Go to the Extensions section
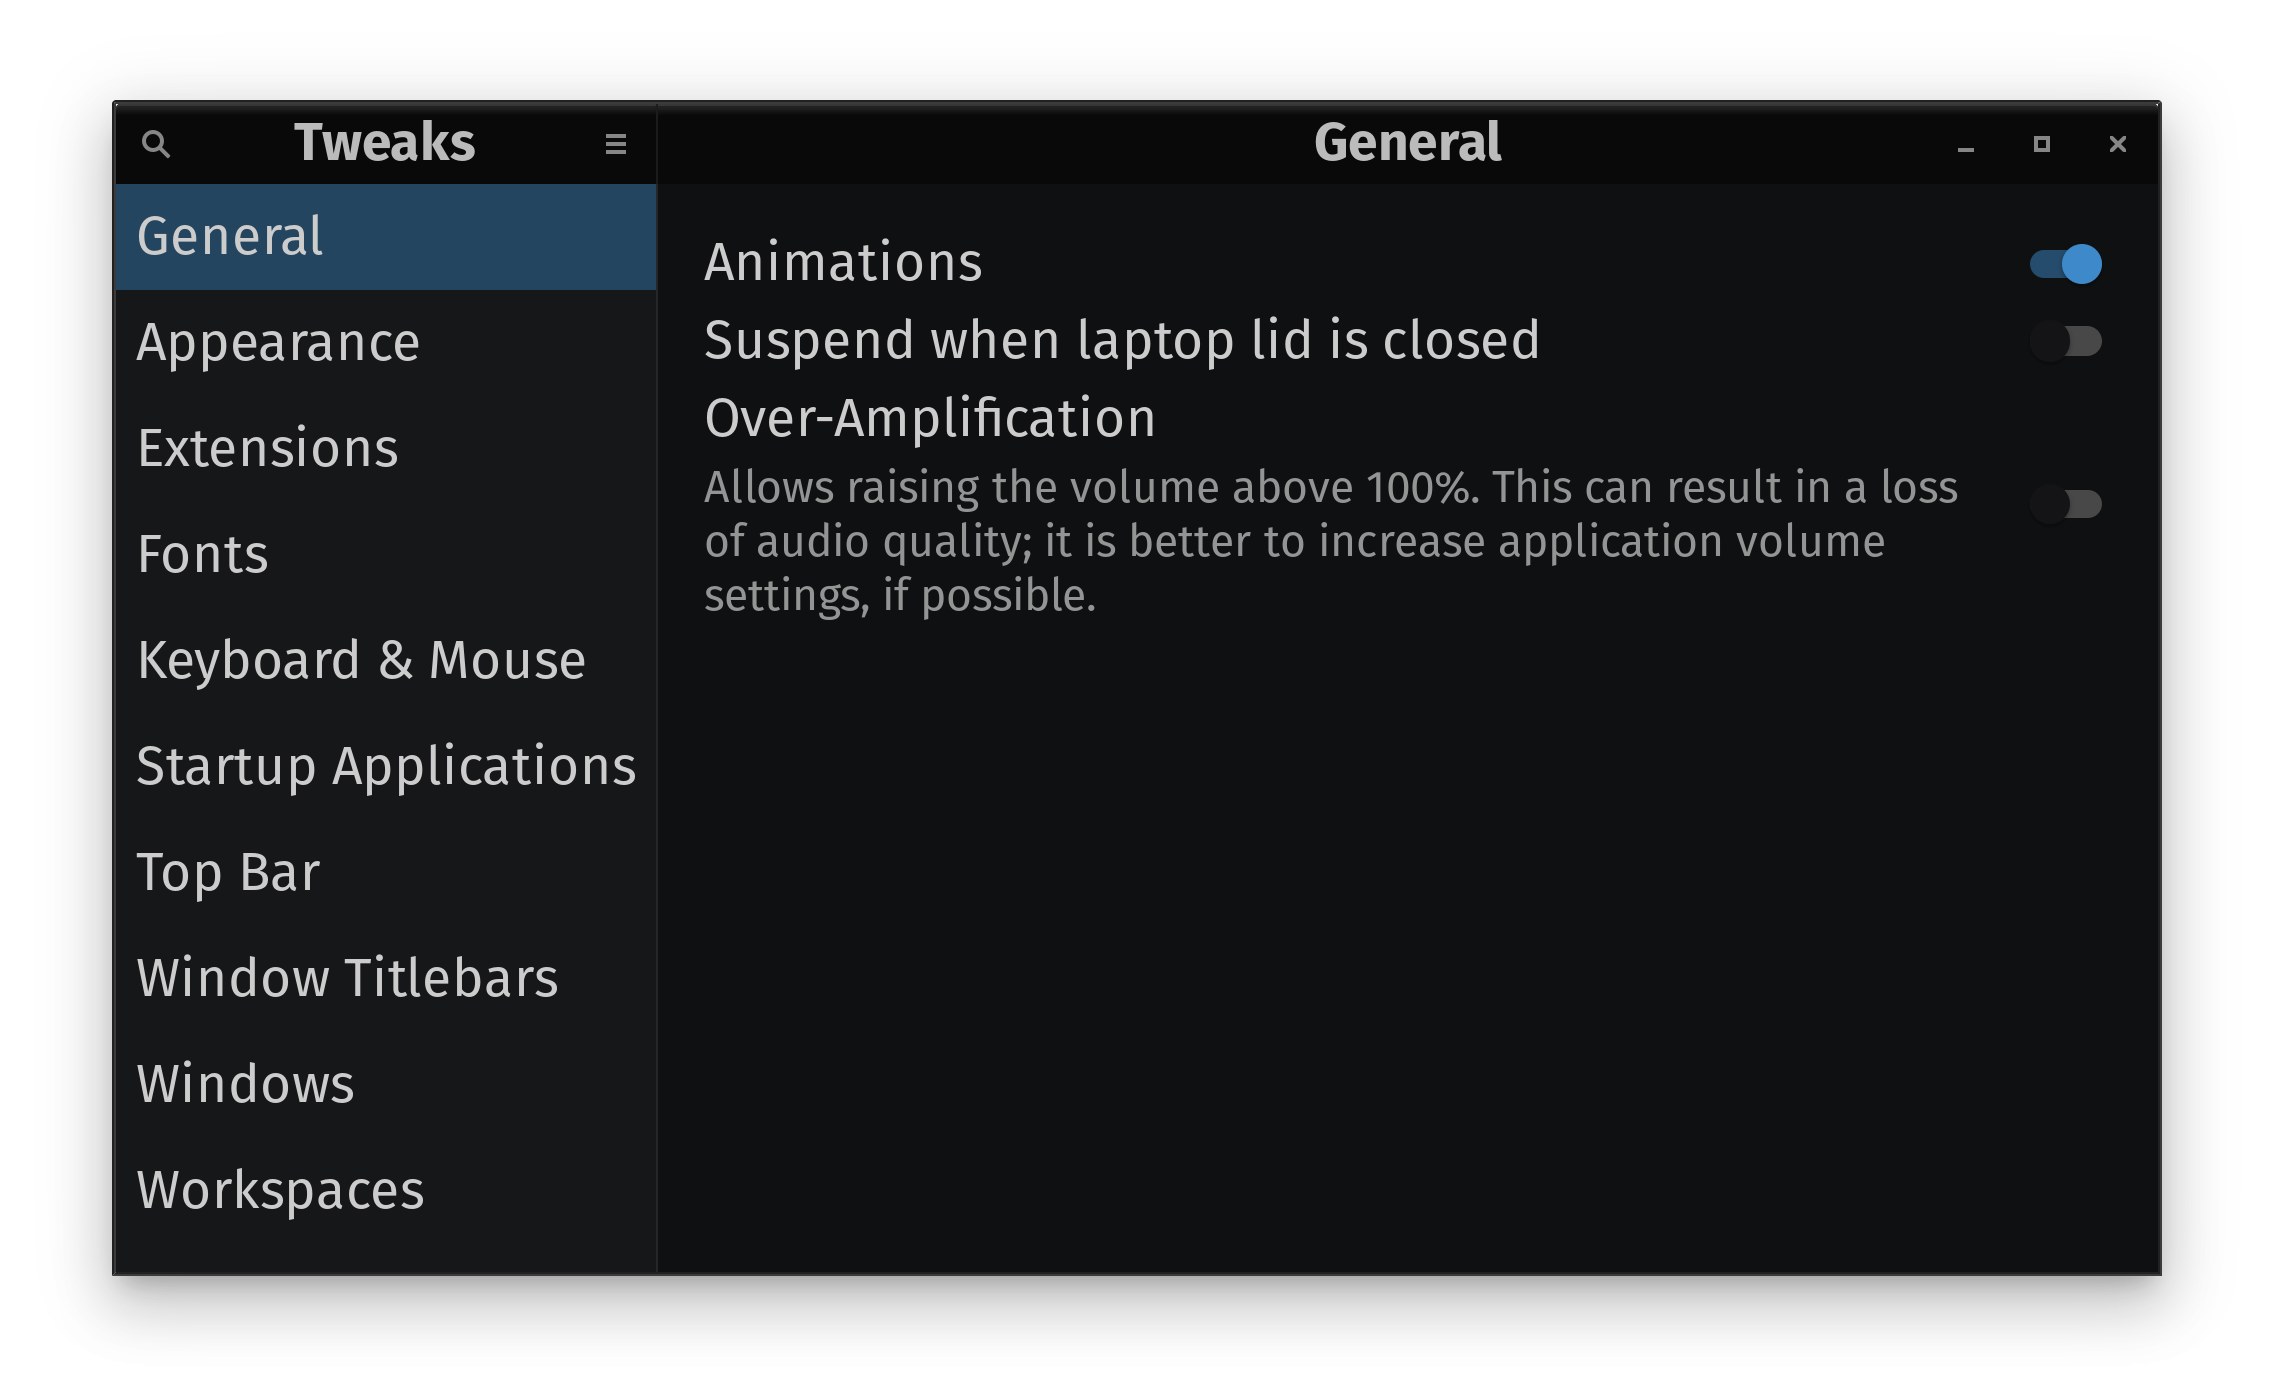Image resolution: width=2274 pixels, height=1400 pixels. pos(386,449)
